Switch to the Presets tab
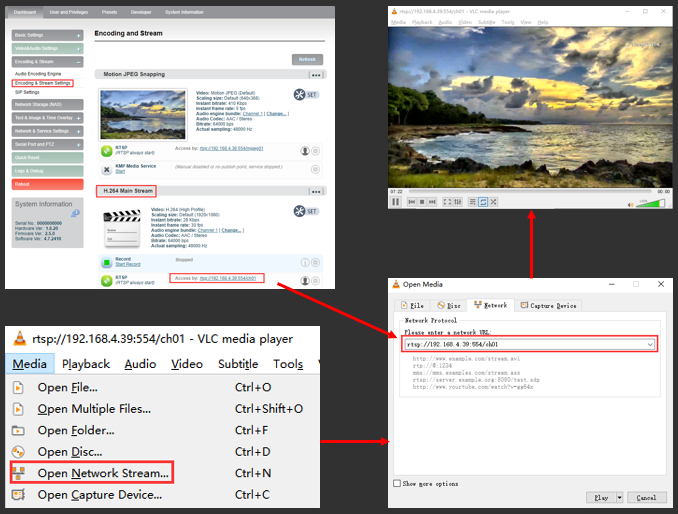 pyautogui.click(x=109, y=12)
